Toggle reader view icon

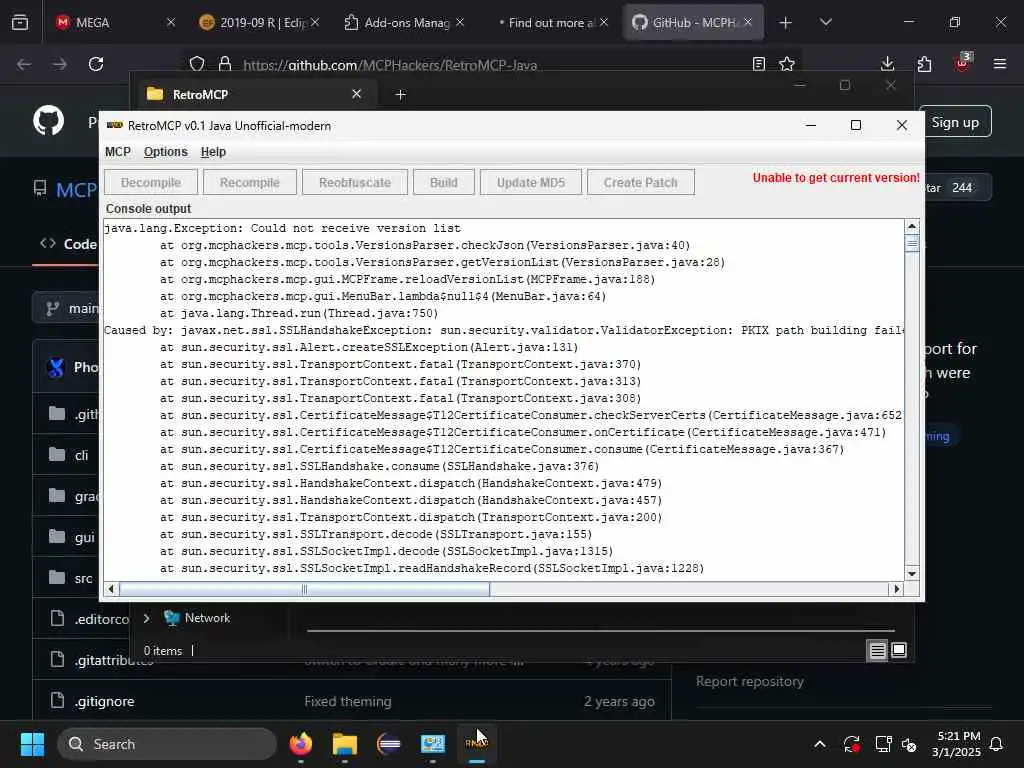[758, 64]
